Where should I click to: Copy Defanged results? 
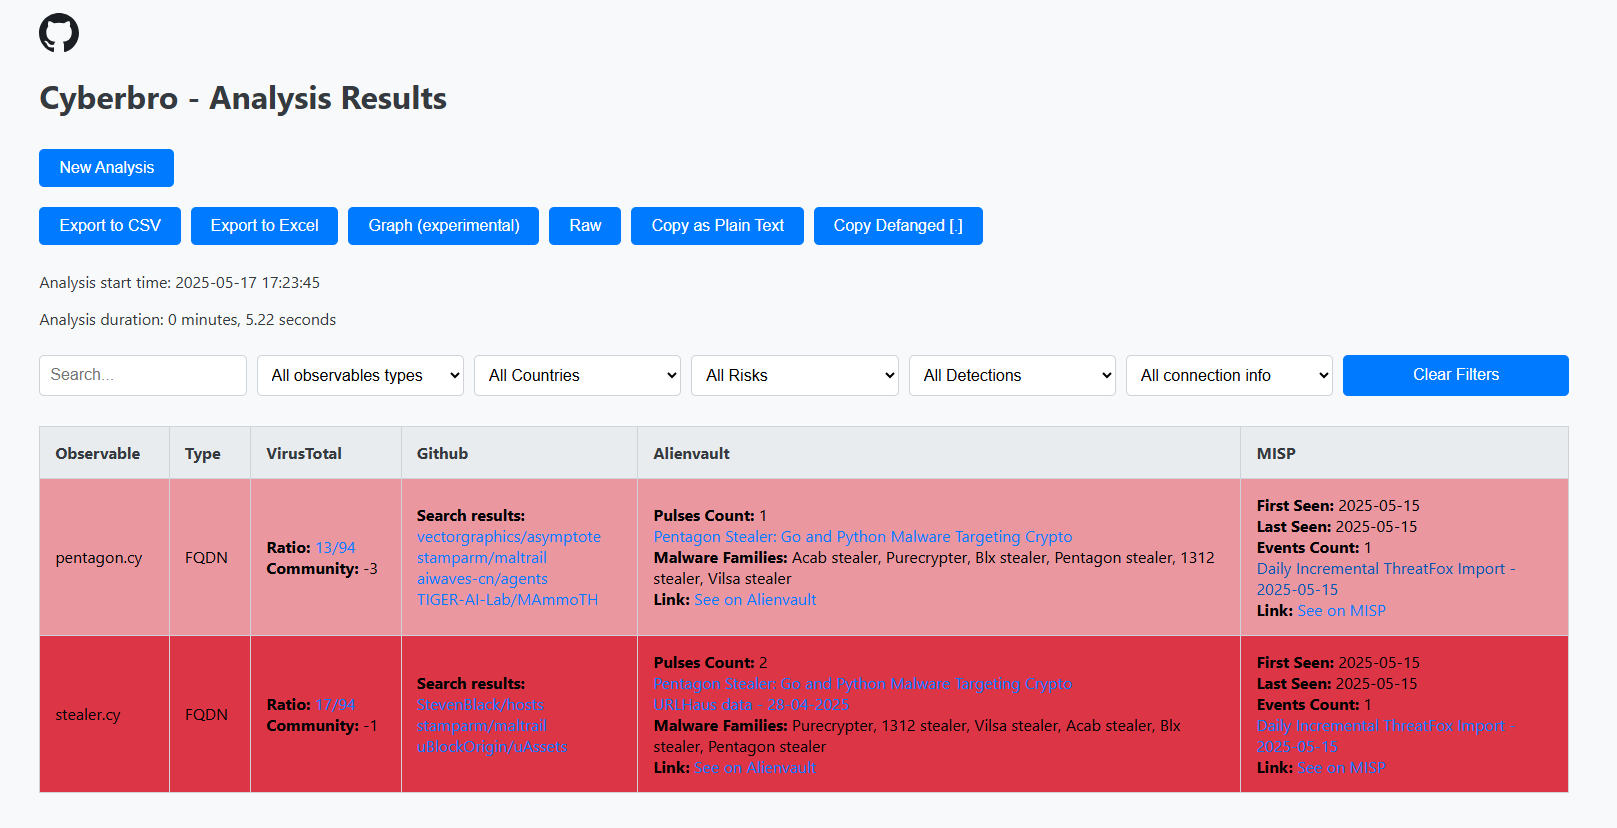pyautogui.click(x=898, y=226)
